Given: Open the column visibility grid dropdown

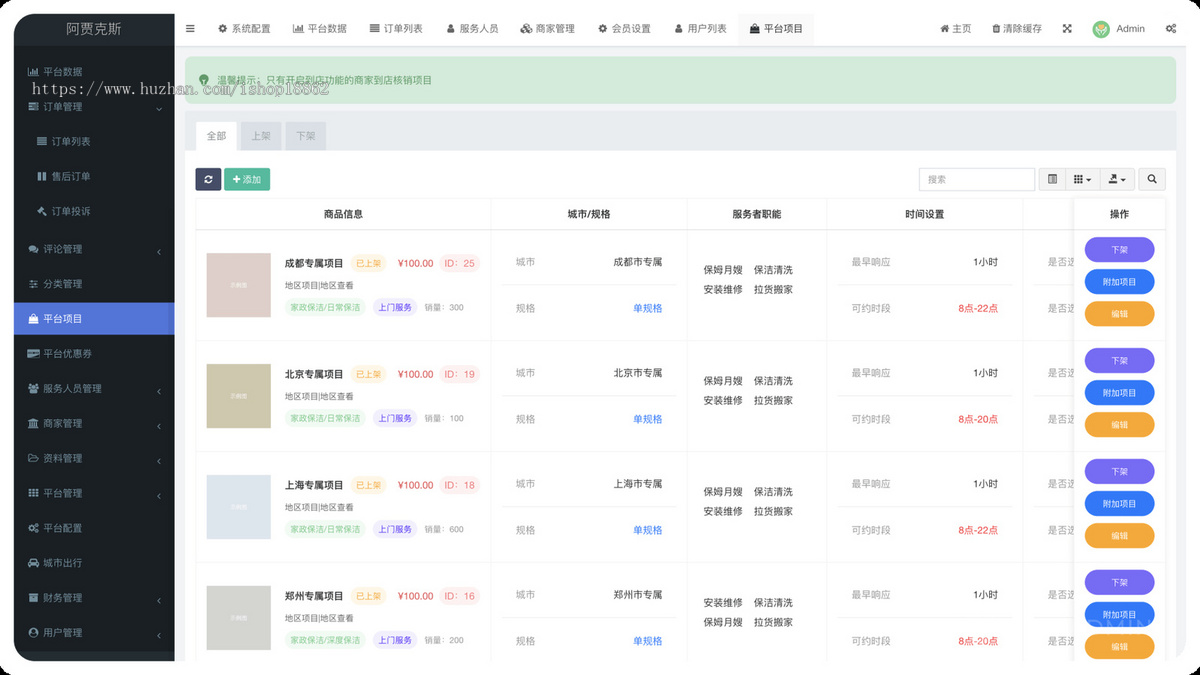Looking at the screenshot, I should (x=1082, y=179).
